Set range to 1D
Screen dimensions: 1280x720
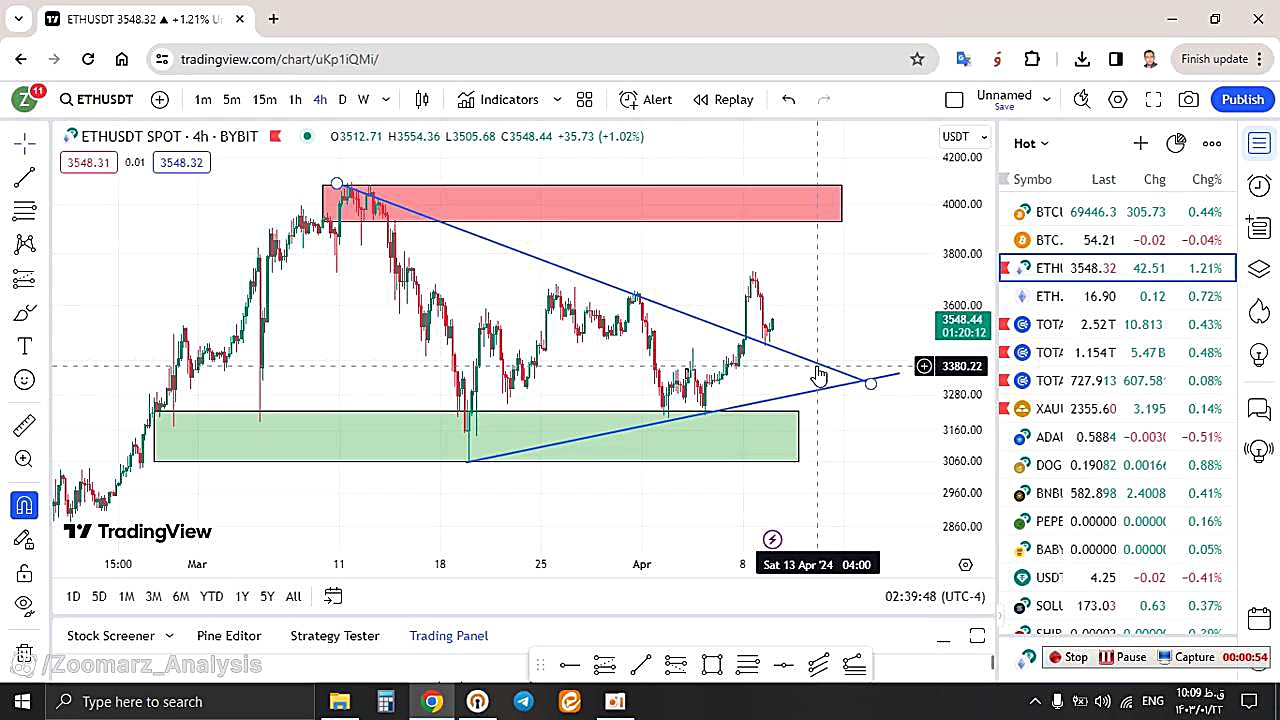pos(73,596)
